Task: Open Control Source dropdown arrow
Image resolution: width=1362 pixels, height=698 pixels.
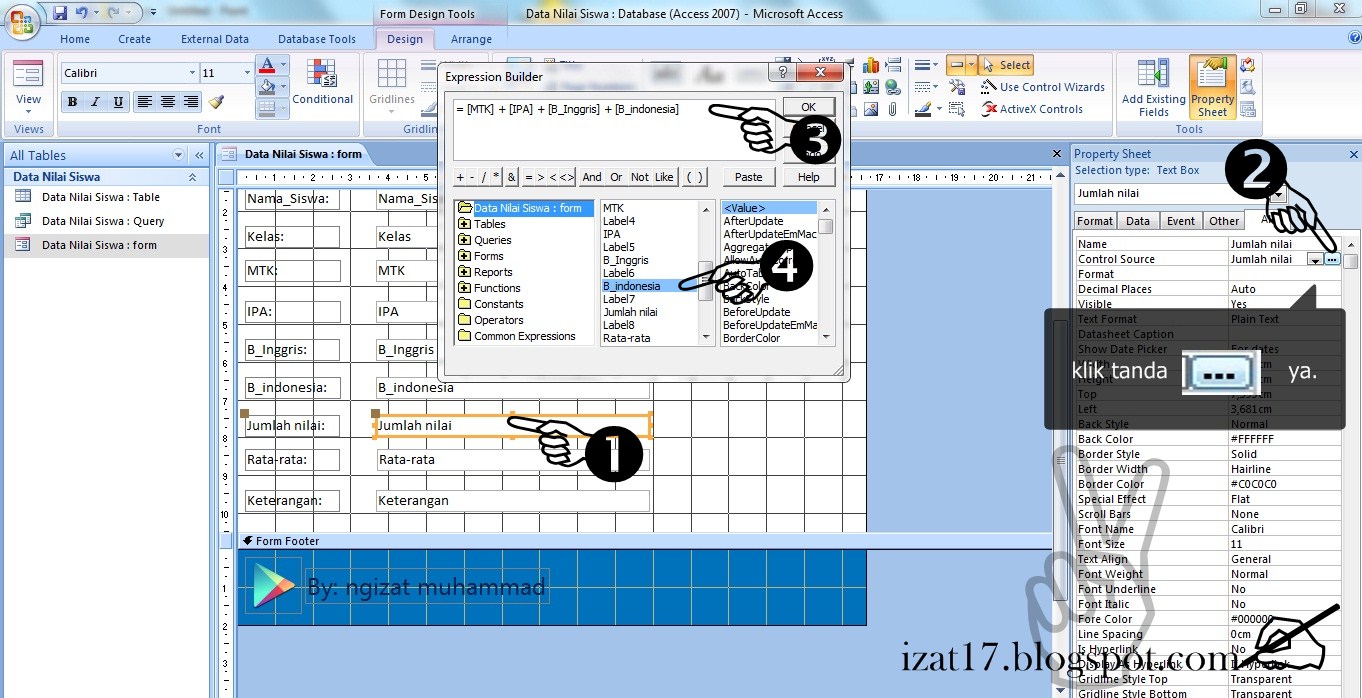Action: (1314, 259)
